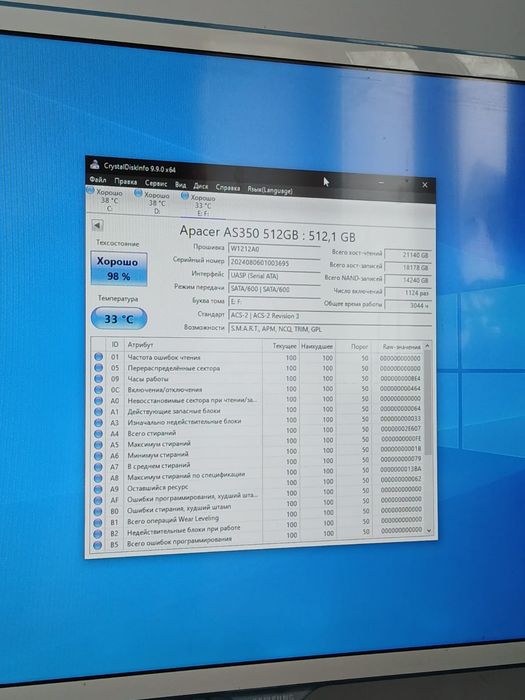Screen dimensions: 525x700
Task: Click the raw value 00000002E607
Action: (400, 429)
